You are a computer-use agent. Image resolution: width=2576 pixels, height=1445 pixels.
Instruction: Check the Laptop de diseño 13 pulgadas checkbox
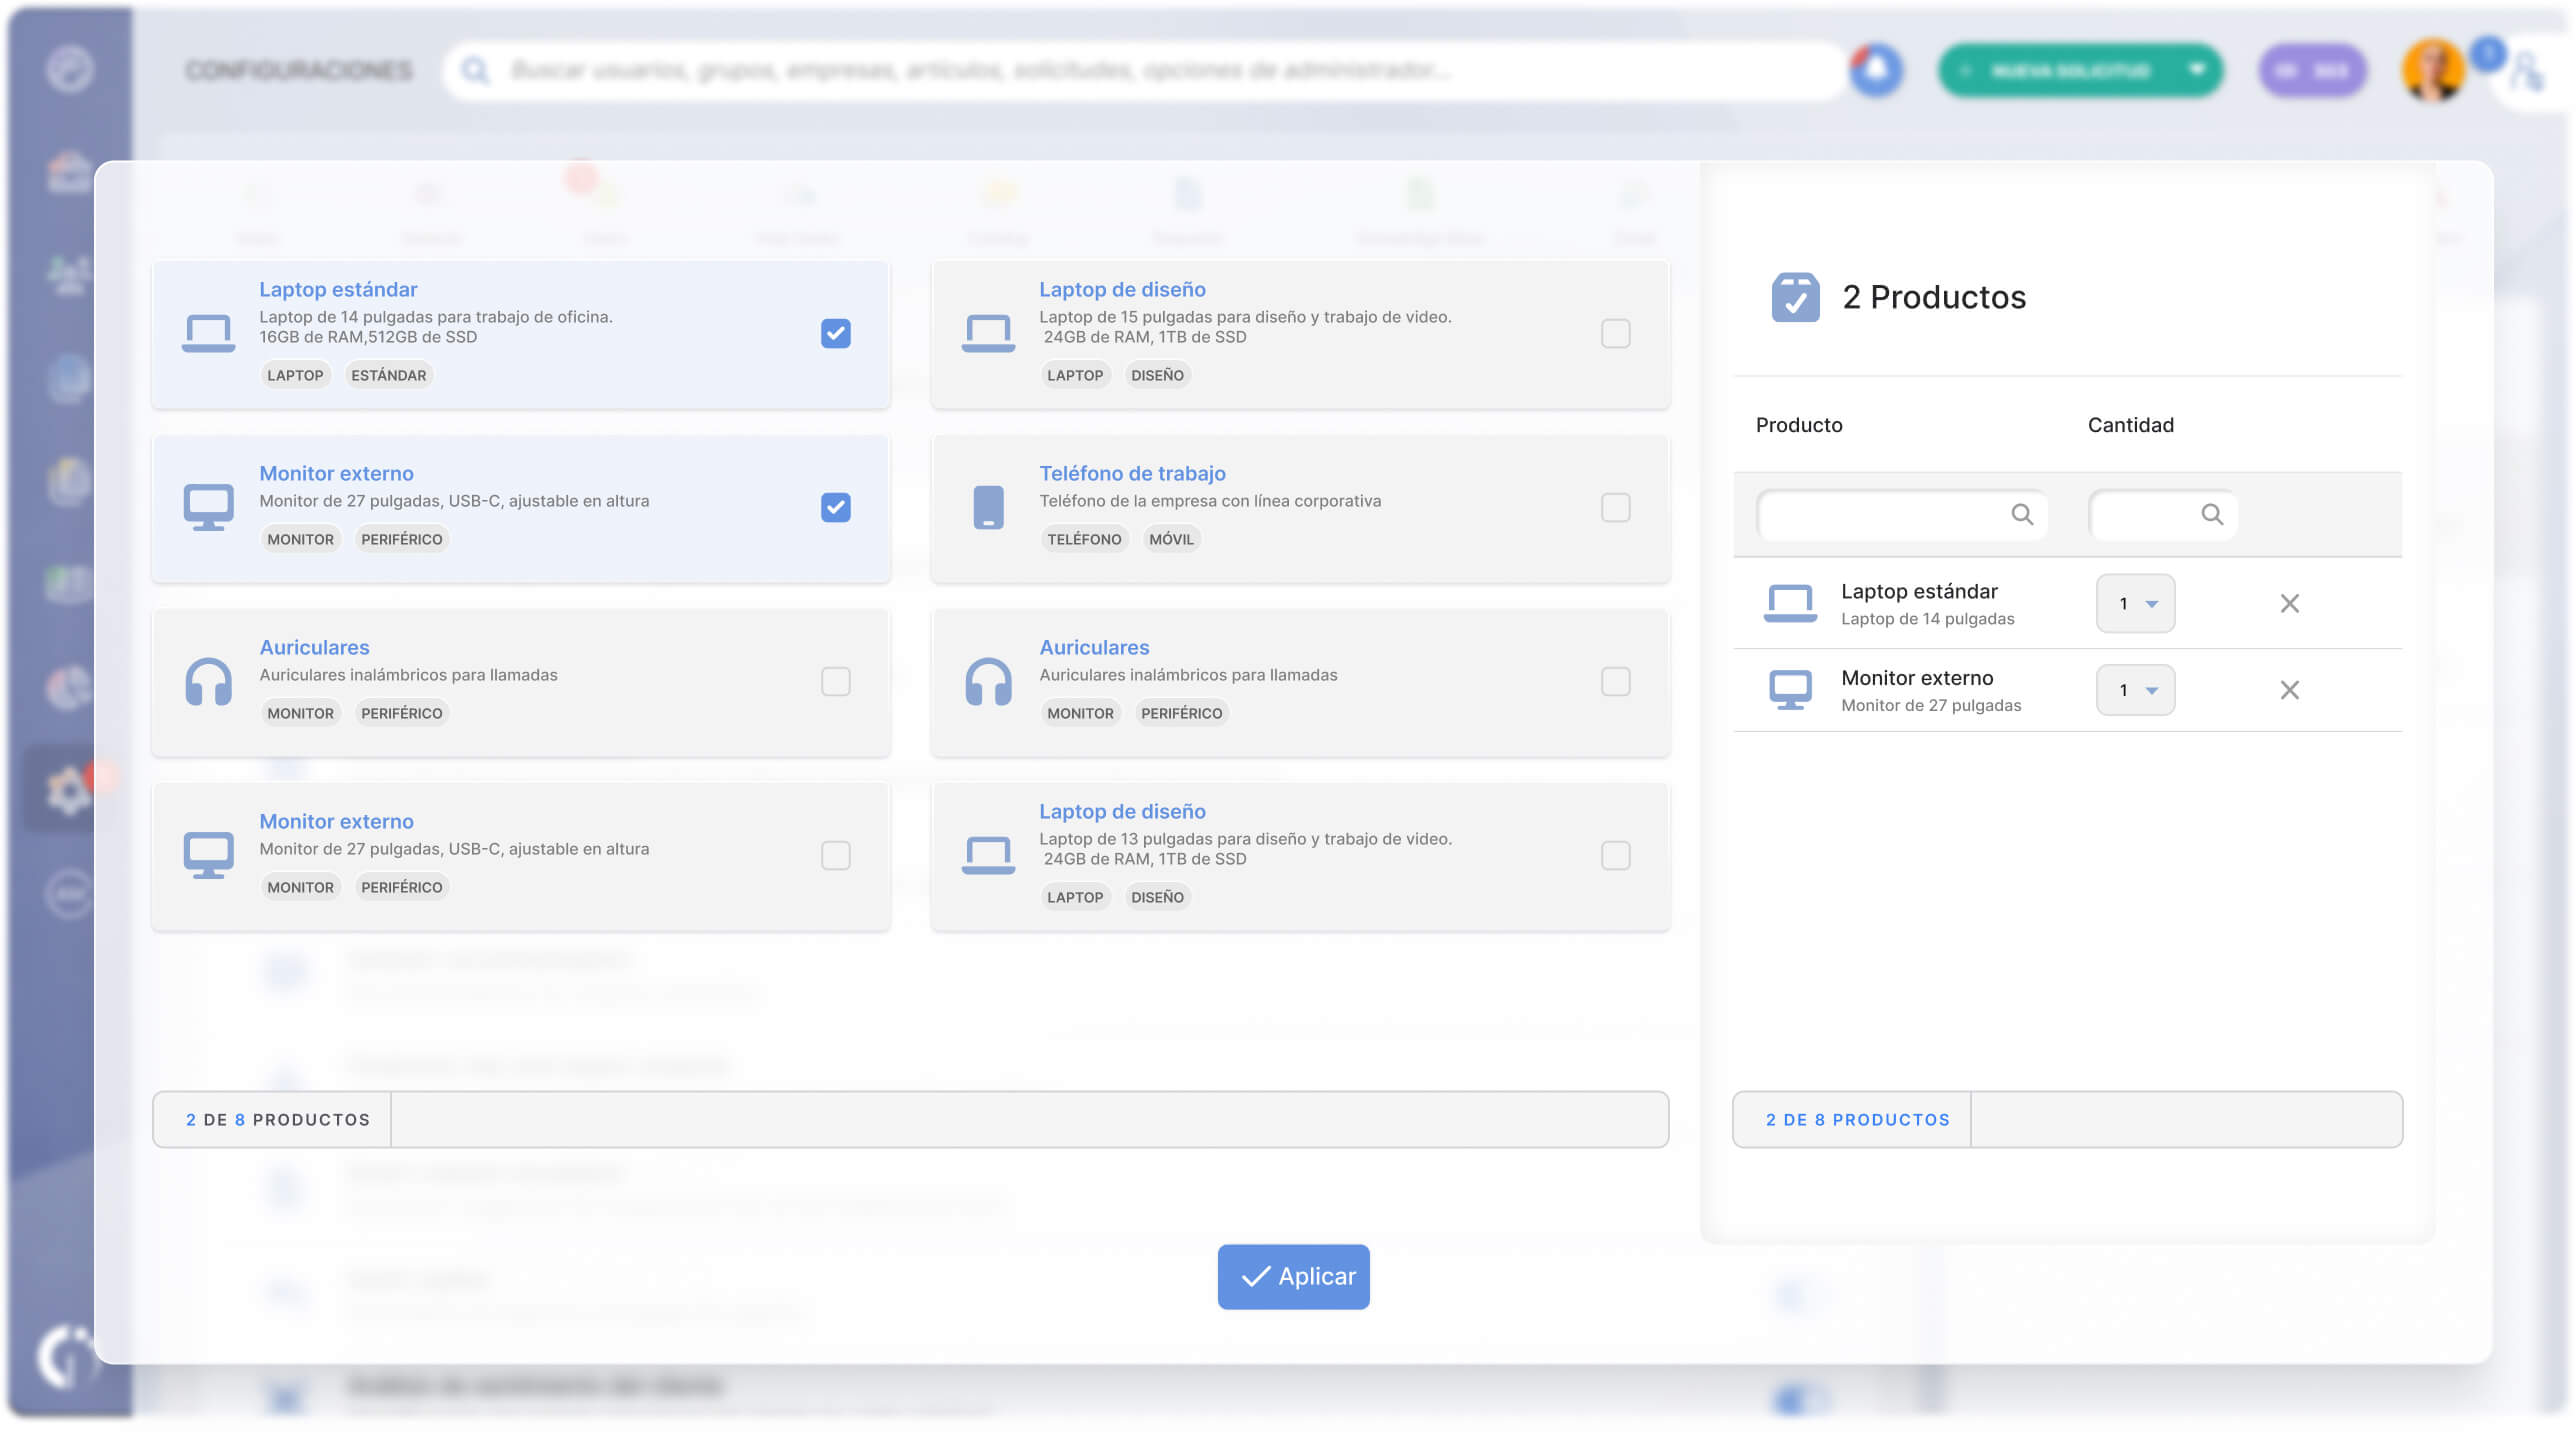point(1615,855)
